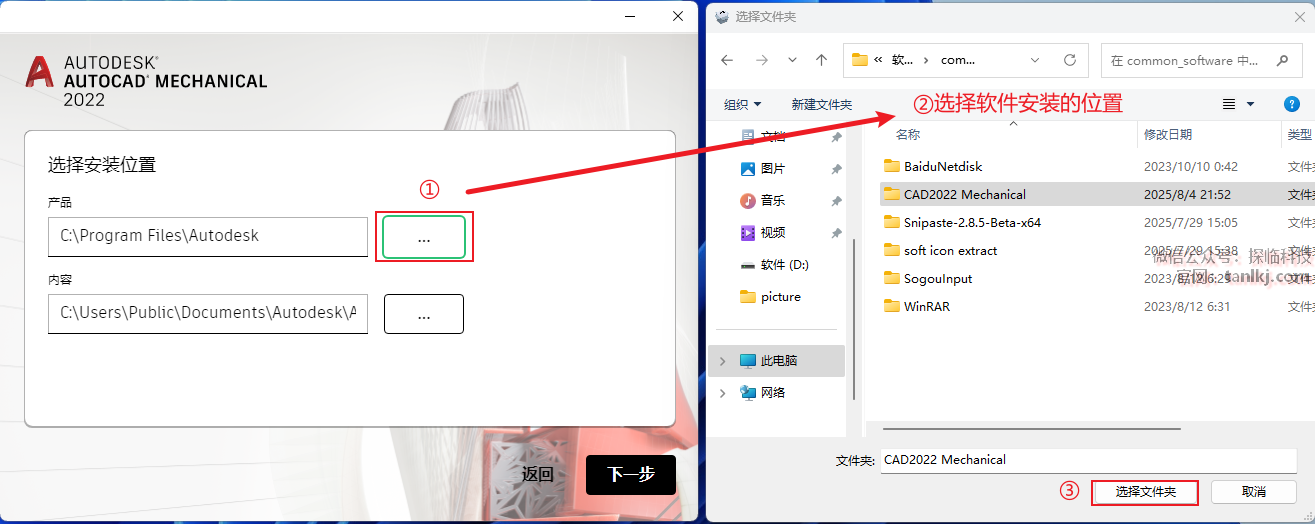Click the date 2023/8/12 6:31 cell
1315x524 pixels.
point(1186,306)
